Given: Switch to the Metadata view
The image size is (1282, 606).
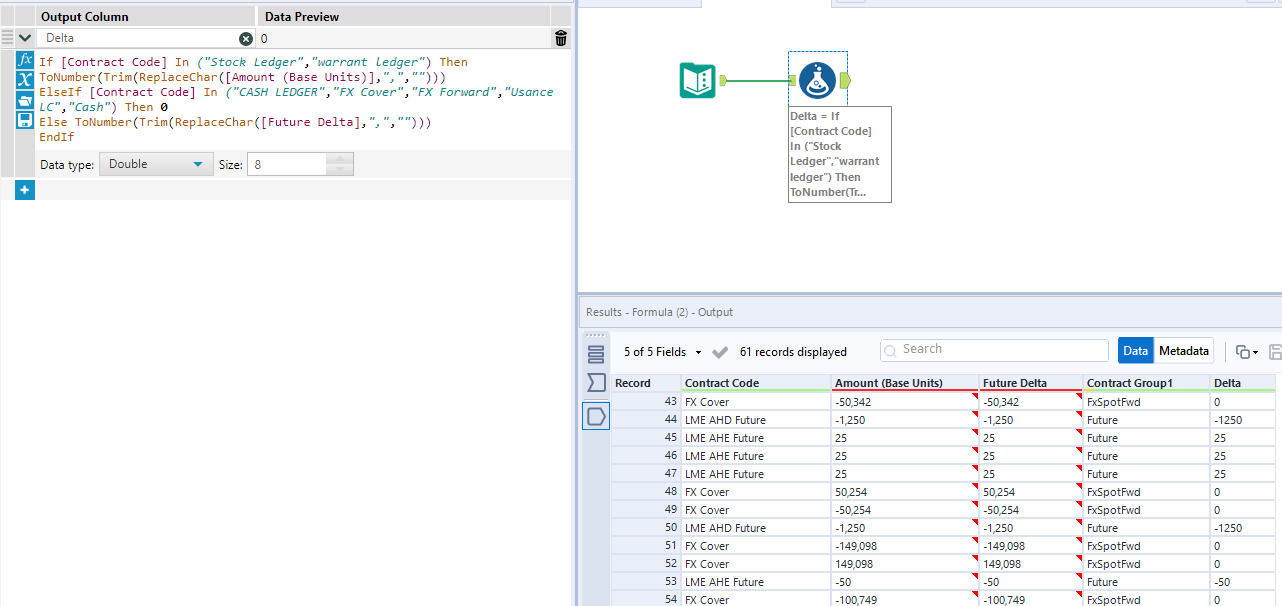Looking at the screenshot, I should click(x=1183, y=351).
